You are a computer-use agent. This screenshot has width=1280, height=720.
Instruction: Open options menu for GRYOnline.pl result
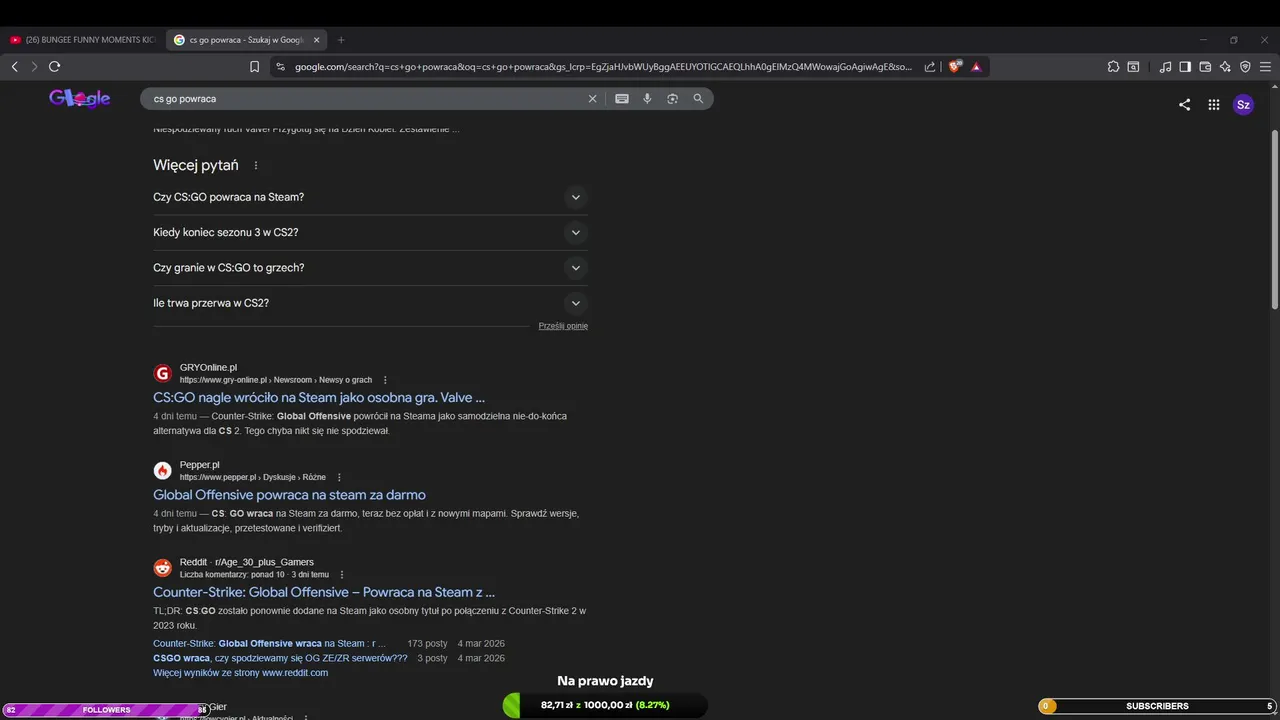[x=385, y=380]
